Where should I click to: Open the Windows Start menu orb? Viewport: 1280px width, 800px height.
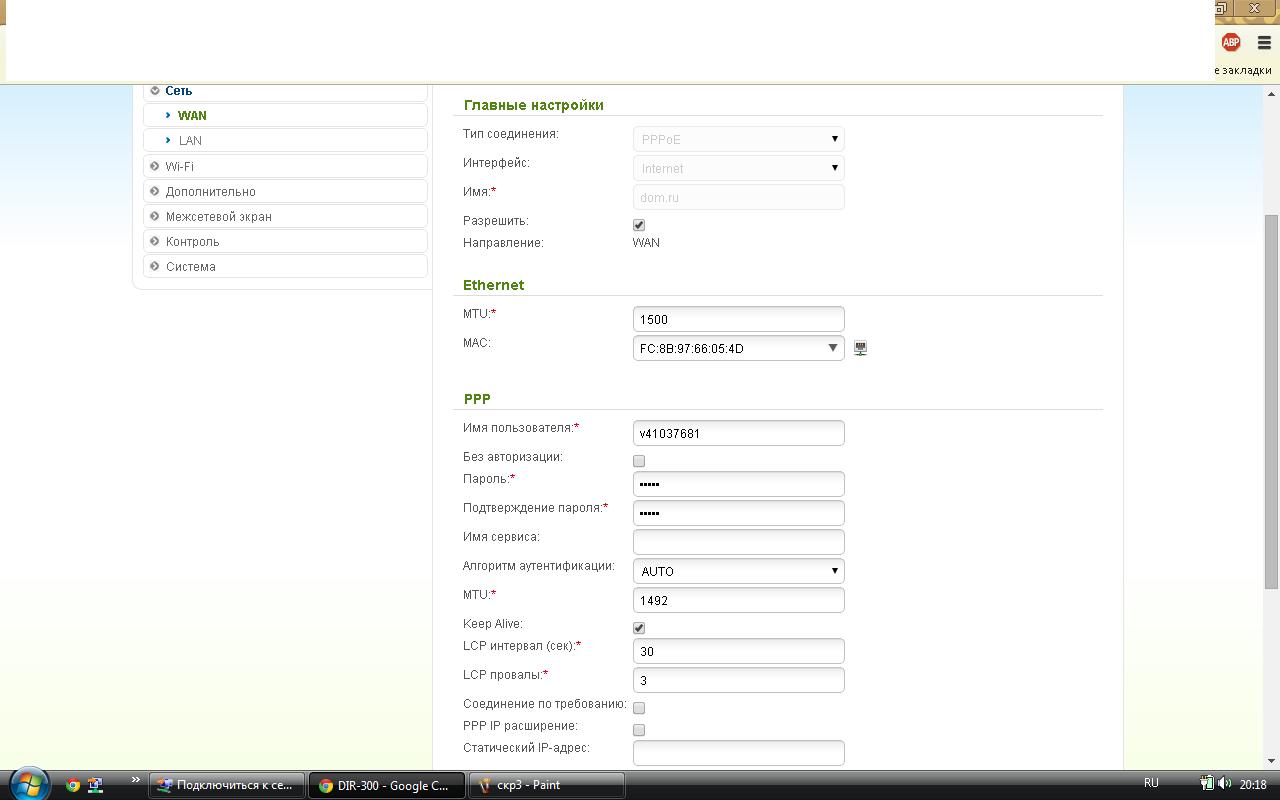[28, 784]
